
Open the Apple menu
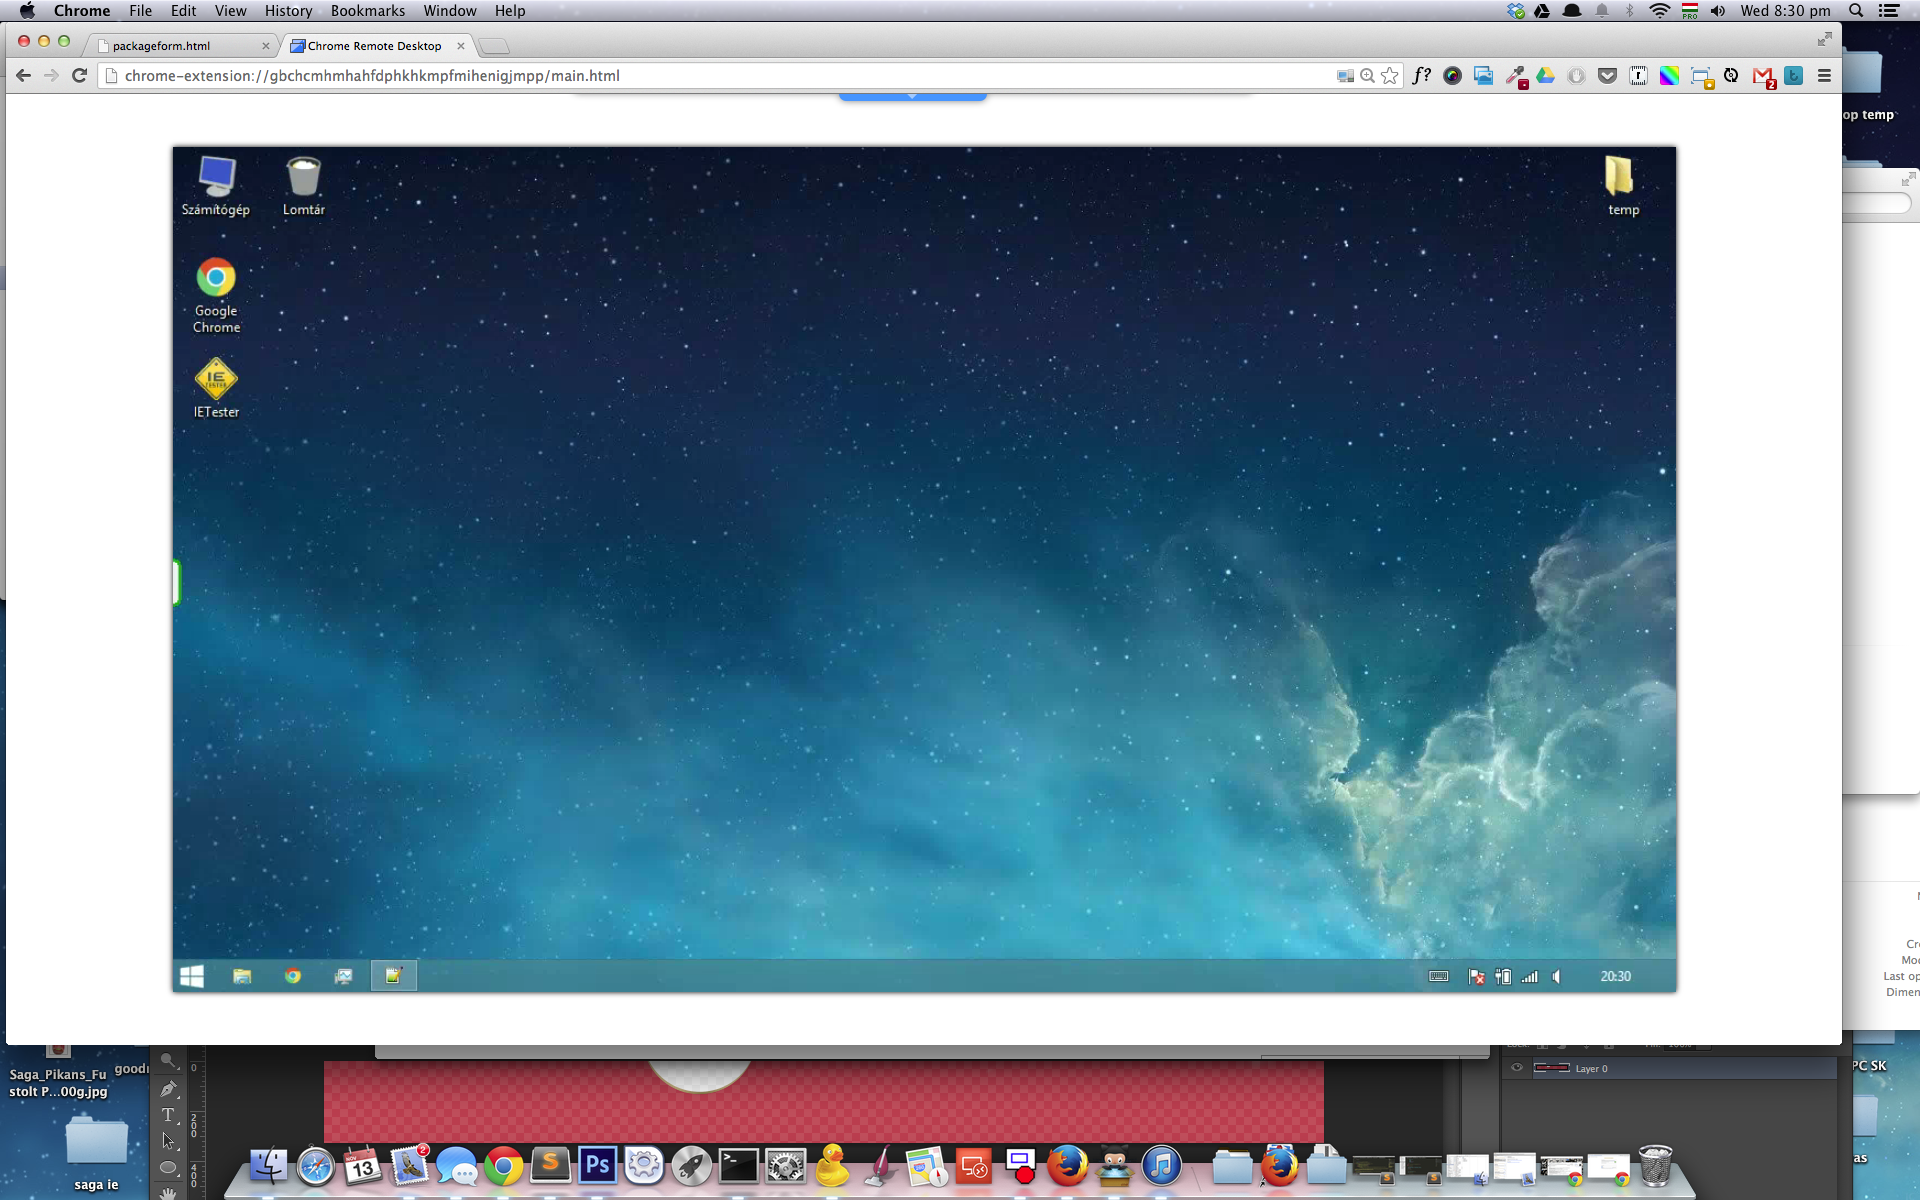(27, 11)
